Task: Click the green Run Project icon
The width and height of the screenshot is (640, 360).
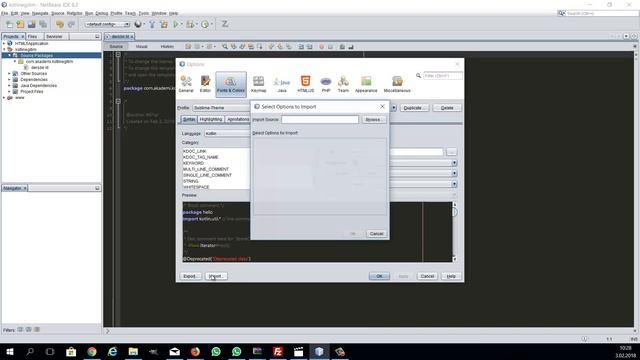Action: pyautogui.click(x=176, y=24)
